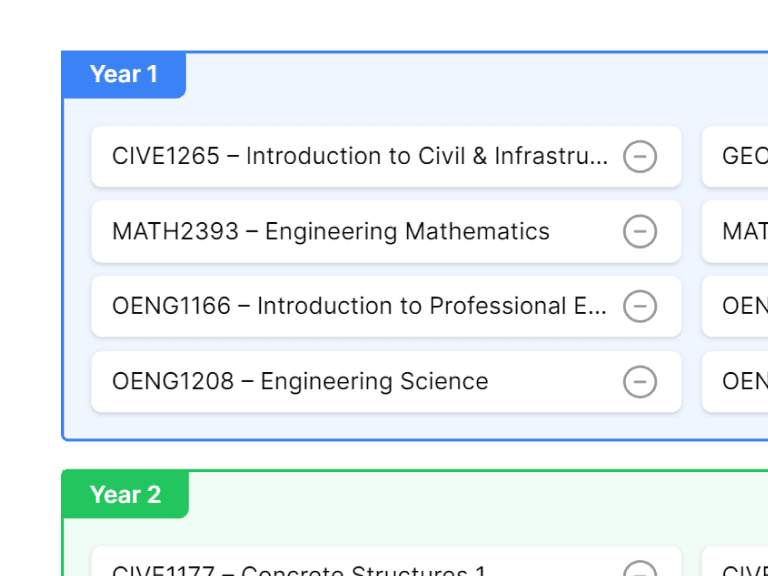This screenshot has width=768, height=576.
Task: Select the cut-off OEN card beside OENG1208
Action: coord(740,382)
